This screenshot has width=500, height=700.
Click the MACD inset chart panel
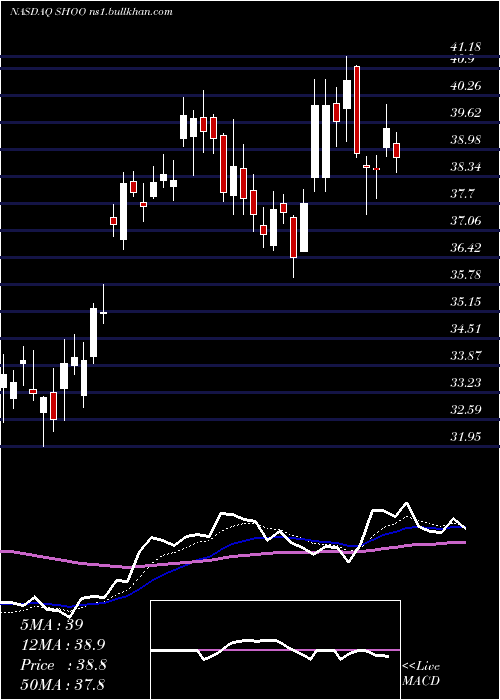coord(275,650)
